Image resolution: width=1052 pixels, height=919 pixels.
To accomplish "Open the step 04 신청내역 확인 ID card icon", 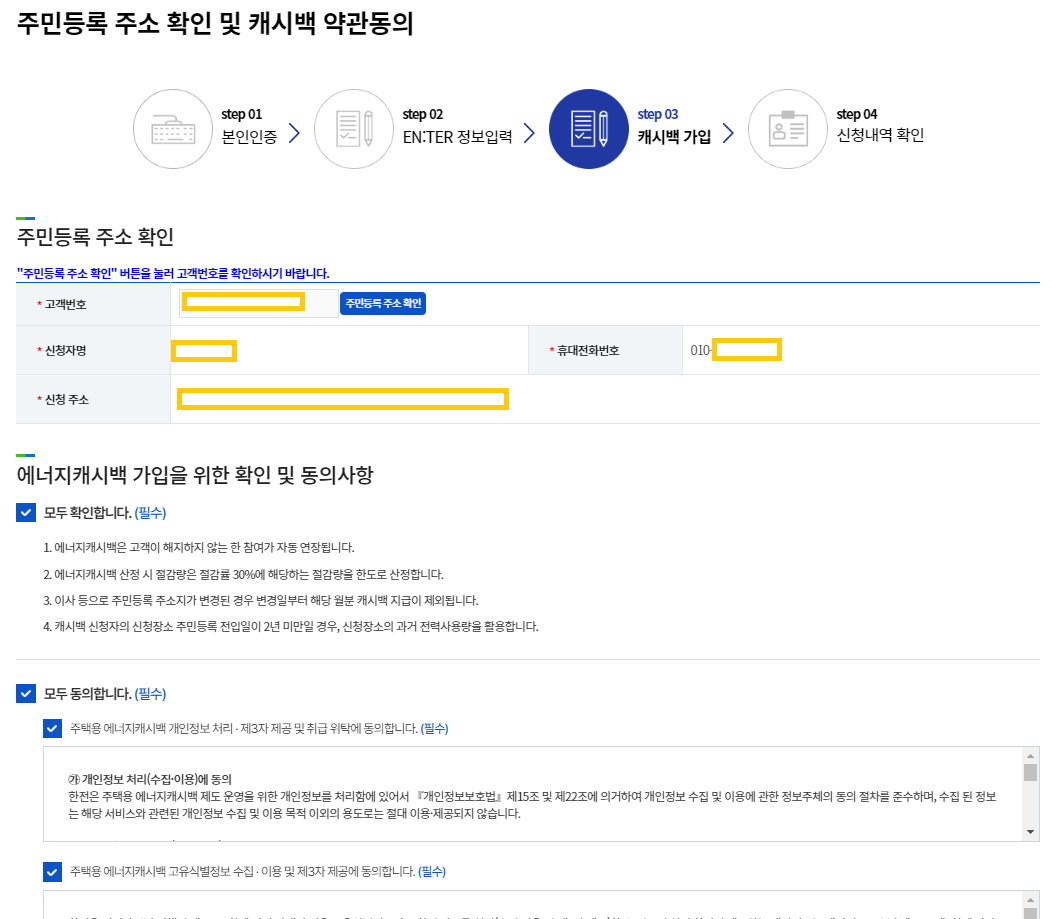I will pyautogui.click(x=788, y=129).
